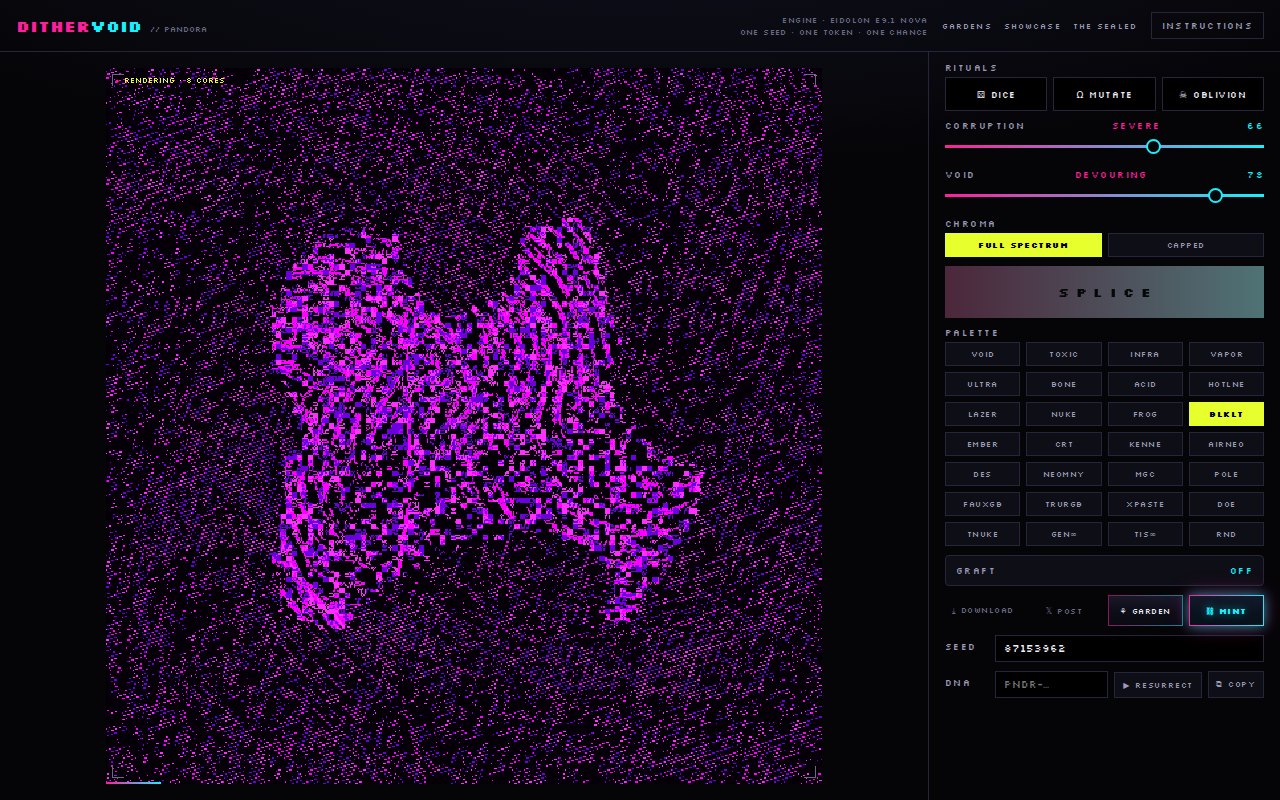The height and width of the screenshot is (800, 1280).
Task: Pick the EMBER palette
Action: coord(983,444)
